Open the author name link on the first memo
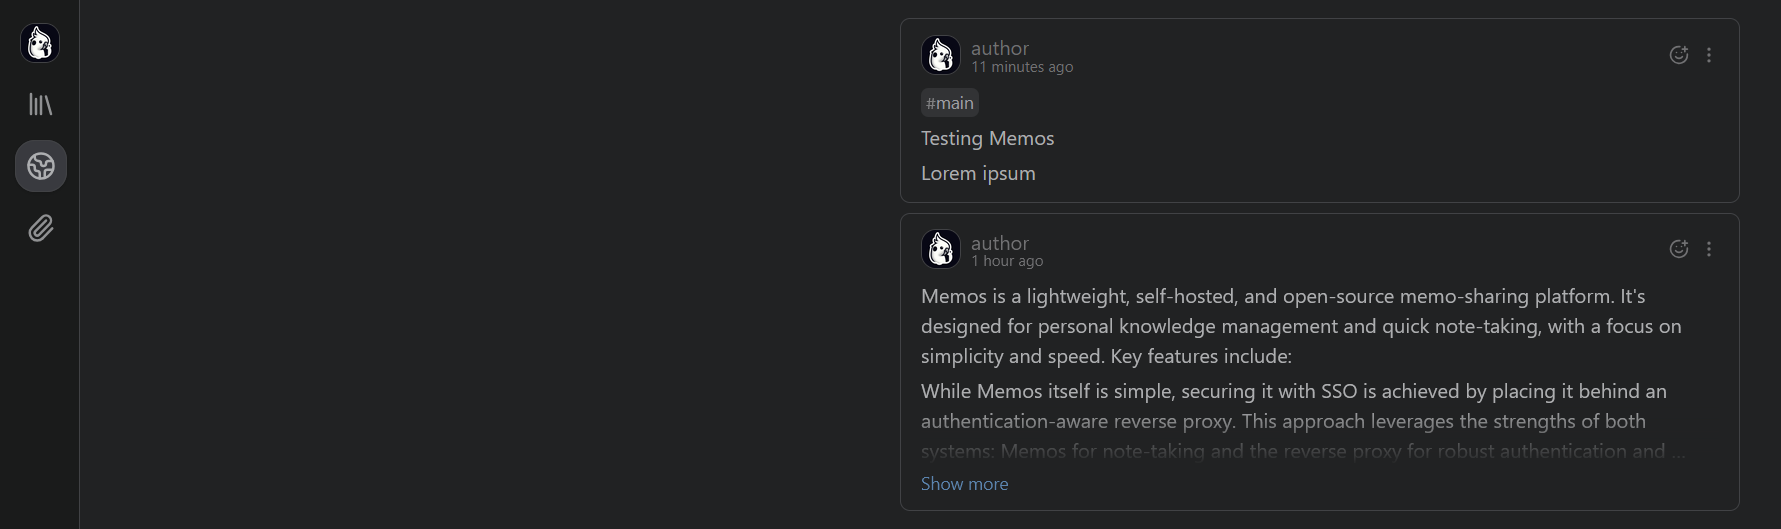The image size is (1781, 529). click(x=999, y=48)
